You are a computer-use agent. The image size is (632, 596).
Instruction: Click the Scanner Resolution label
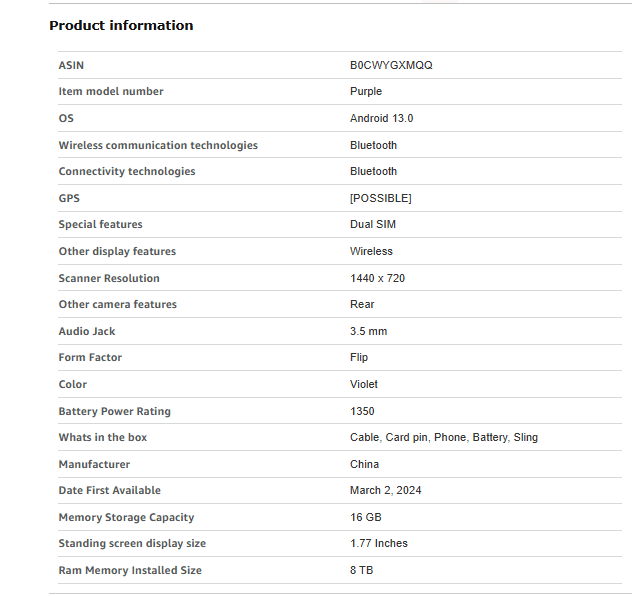109,278
